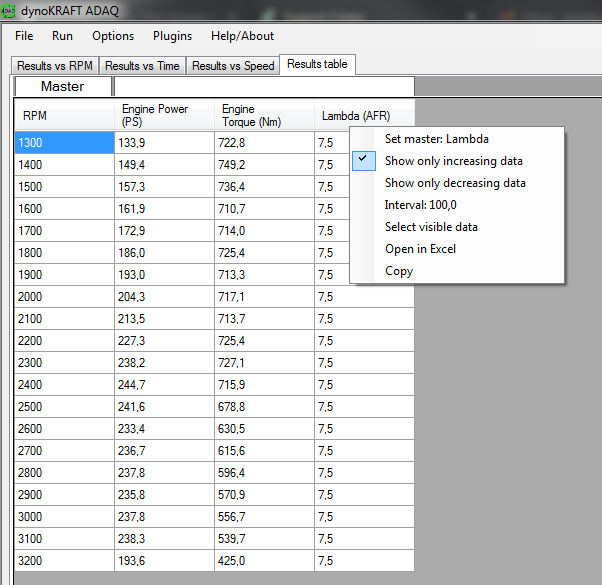Select the 2300 RPM cell
602x585 pixels.
click(x=64, y=363)
